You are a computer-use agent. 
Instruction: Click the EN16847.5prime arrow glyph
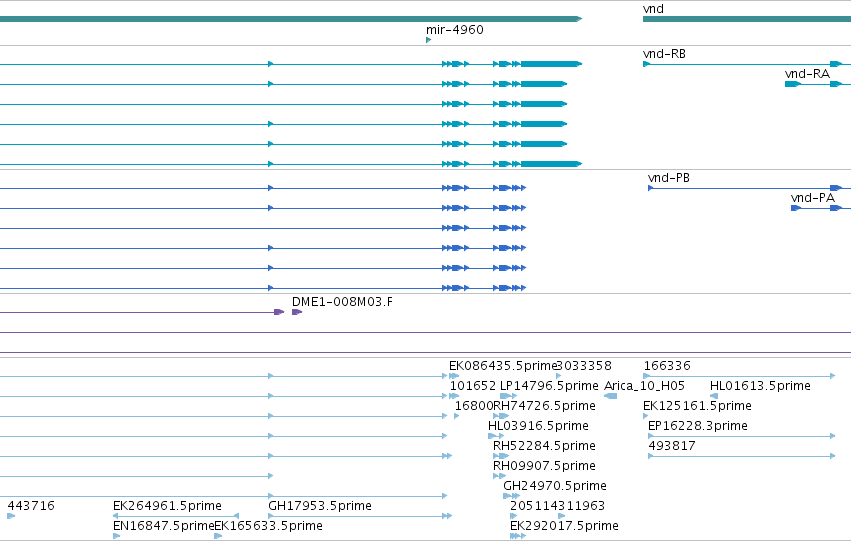pyautogui.click(x=116, y=536)
